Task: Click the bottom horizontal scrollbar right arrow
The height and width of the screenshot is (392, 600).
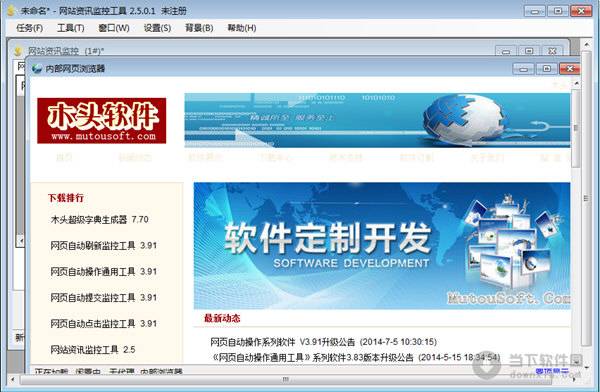Action: [x=574, y=379]
